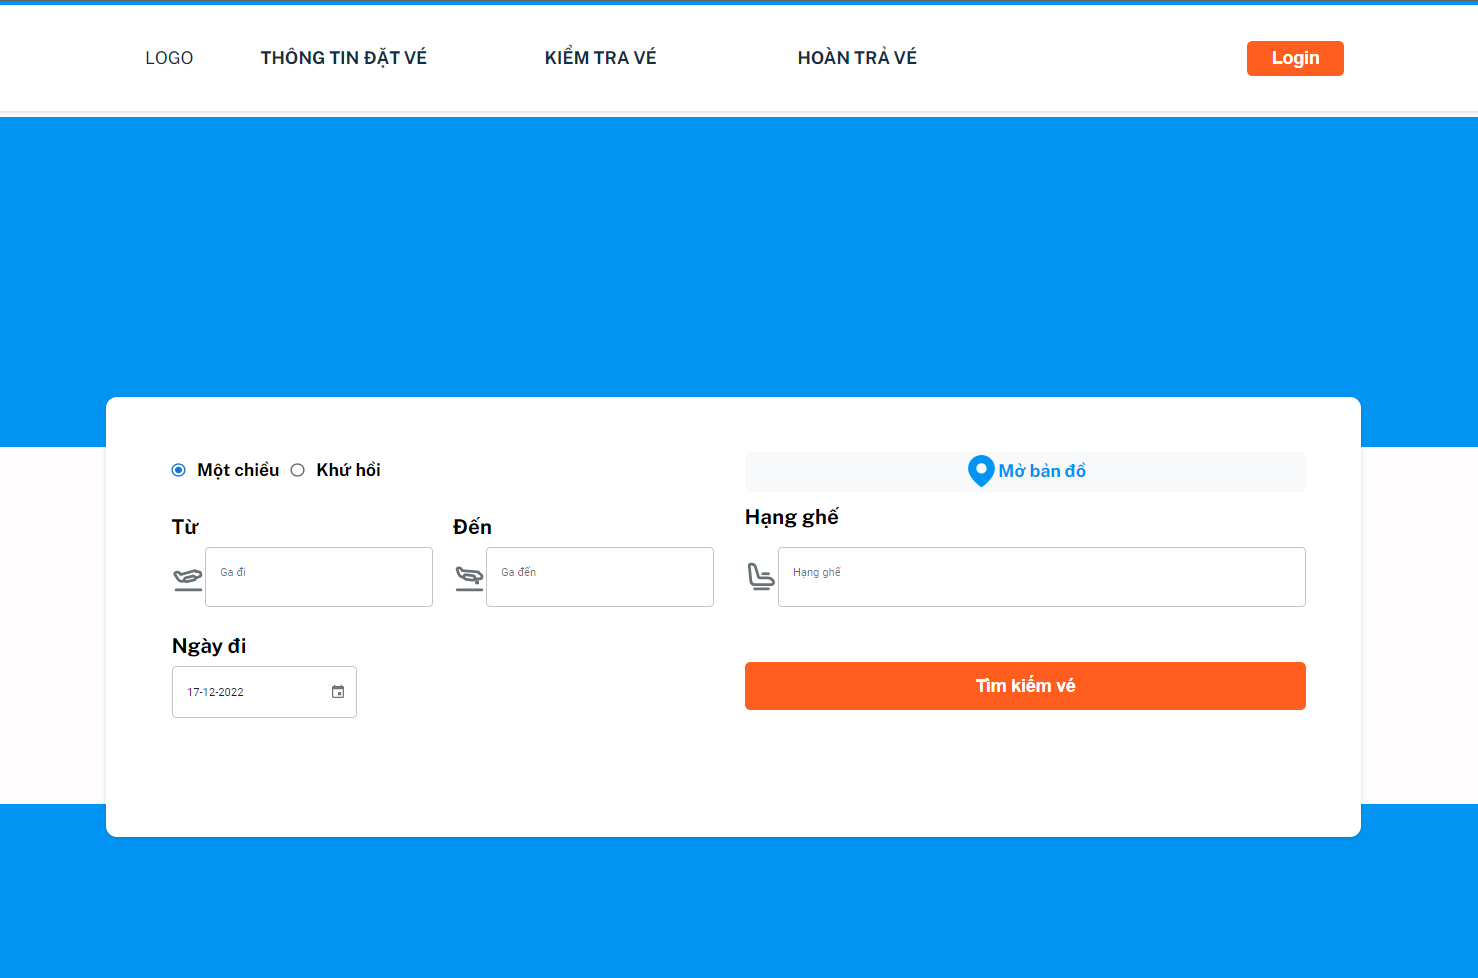The width and height of the screenshot is (1478, 978).
Task: Open the Ga đi station selector
Action: tap(318, 577)
